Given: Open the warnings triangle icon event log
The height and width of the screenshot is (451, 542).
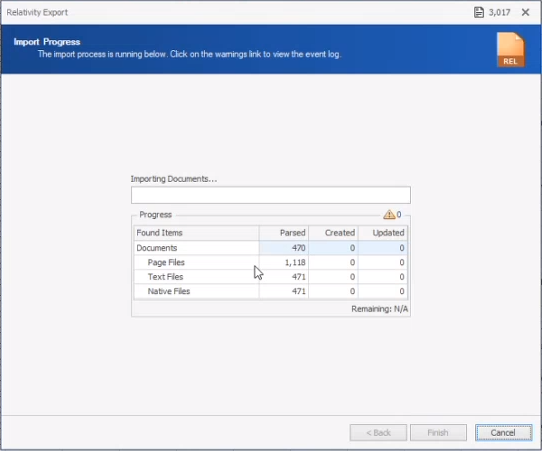Looking at the screenshot, I should [x=389, y=214].
